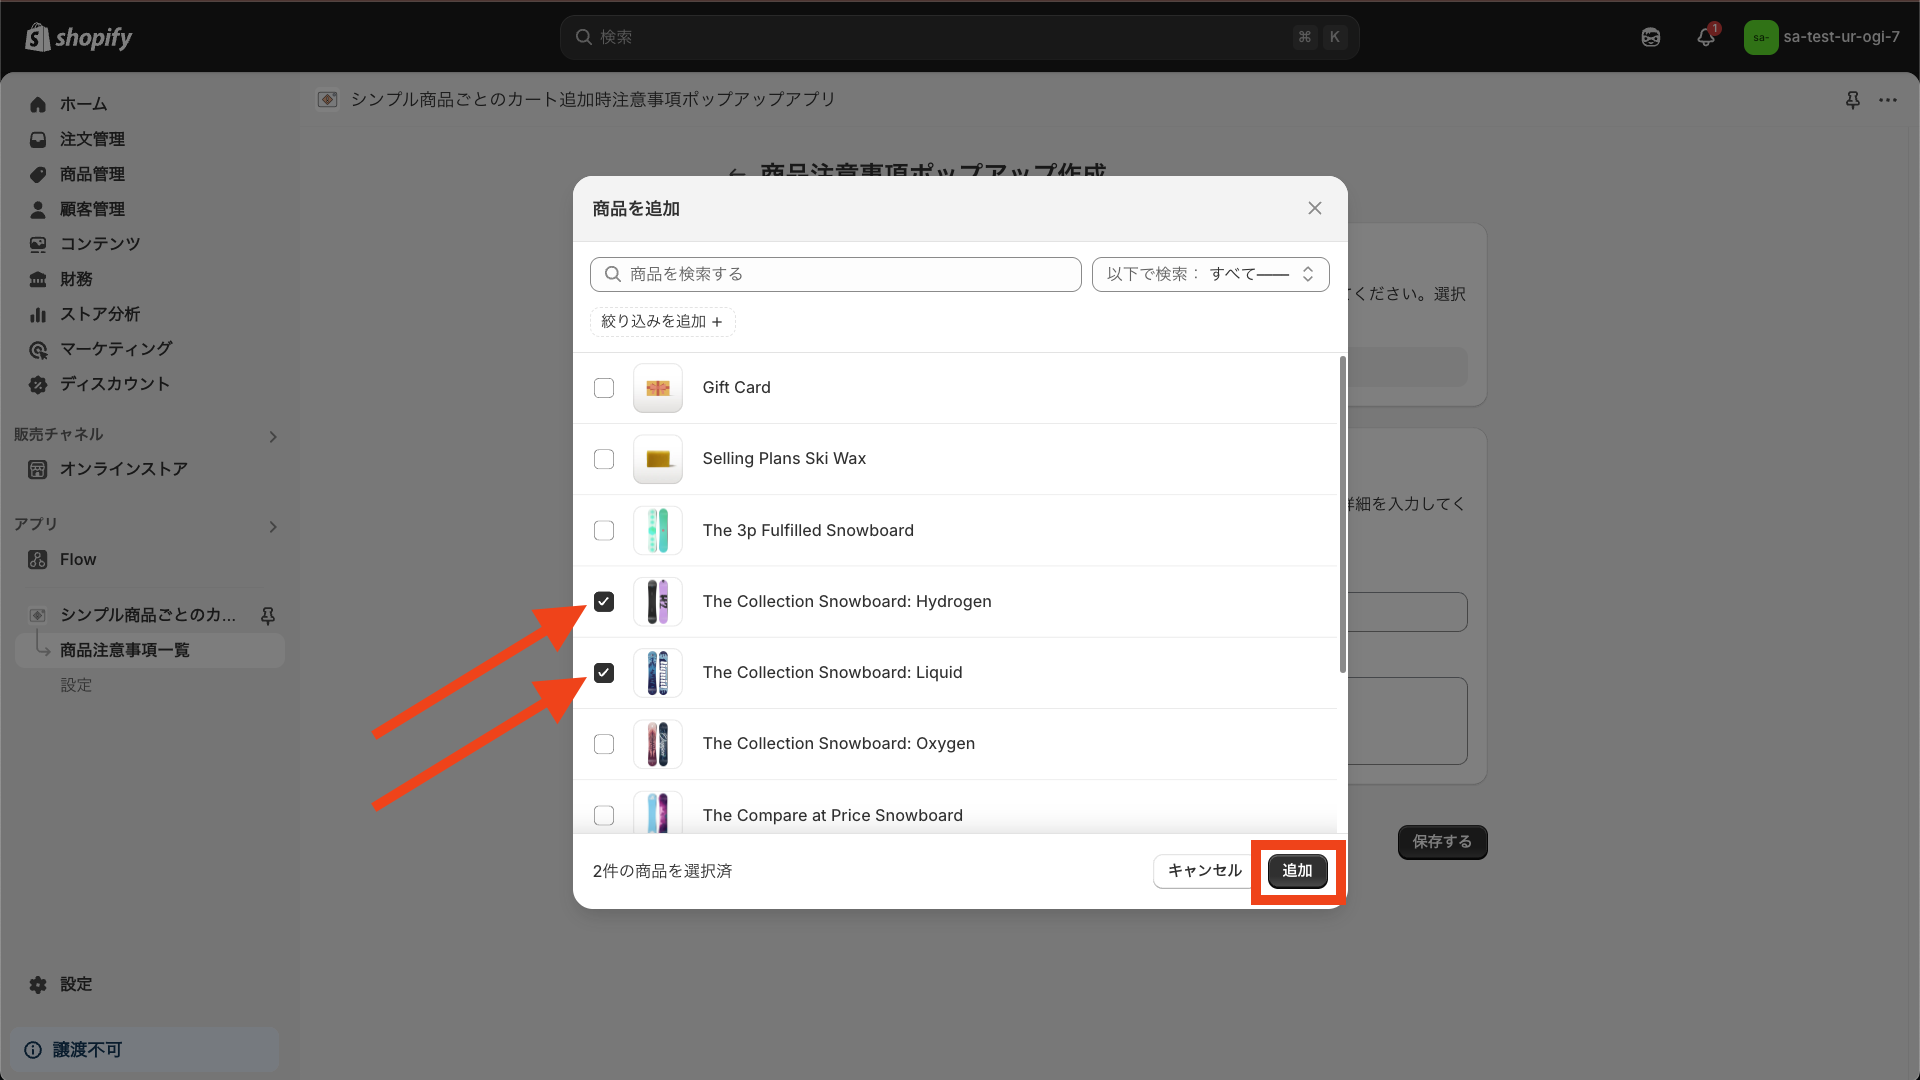Expand the アプリ section chevron
Viewport: 1920px width, 1080px height.
[273, 527]
